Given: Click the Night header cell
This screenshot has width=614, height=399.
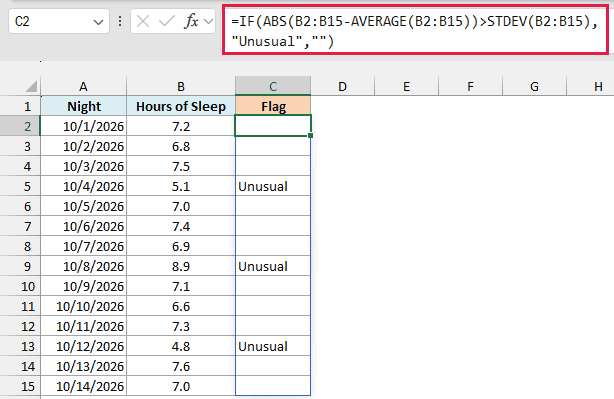Looking at the screenshot, I should pyautogui.click(x=83, y=106).
